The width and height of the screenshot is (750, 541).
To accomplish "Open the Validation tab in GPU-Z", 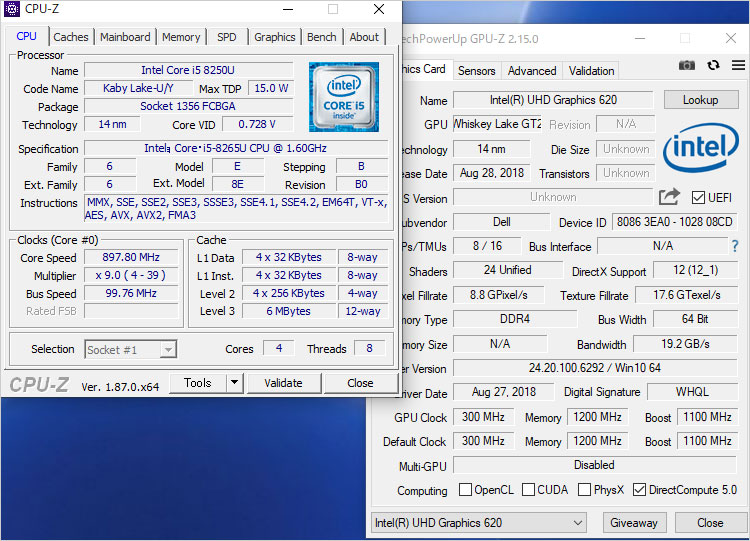I will pos(591,71).
